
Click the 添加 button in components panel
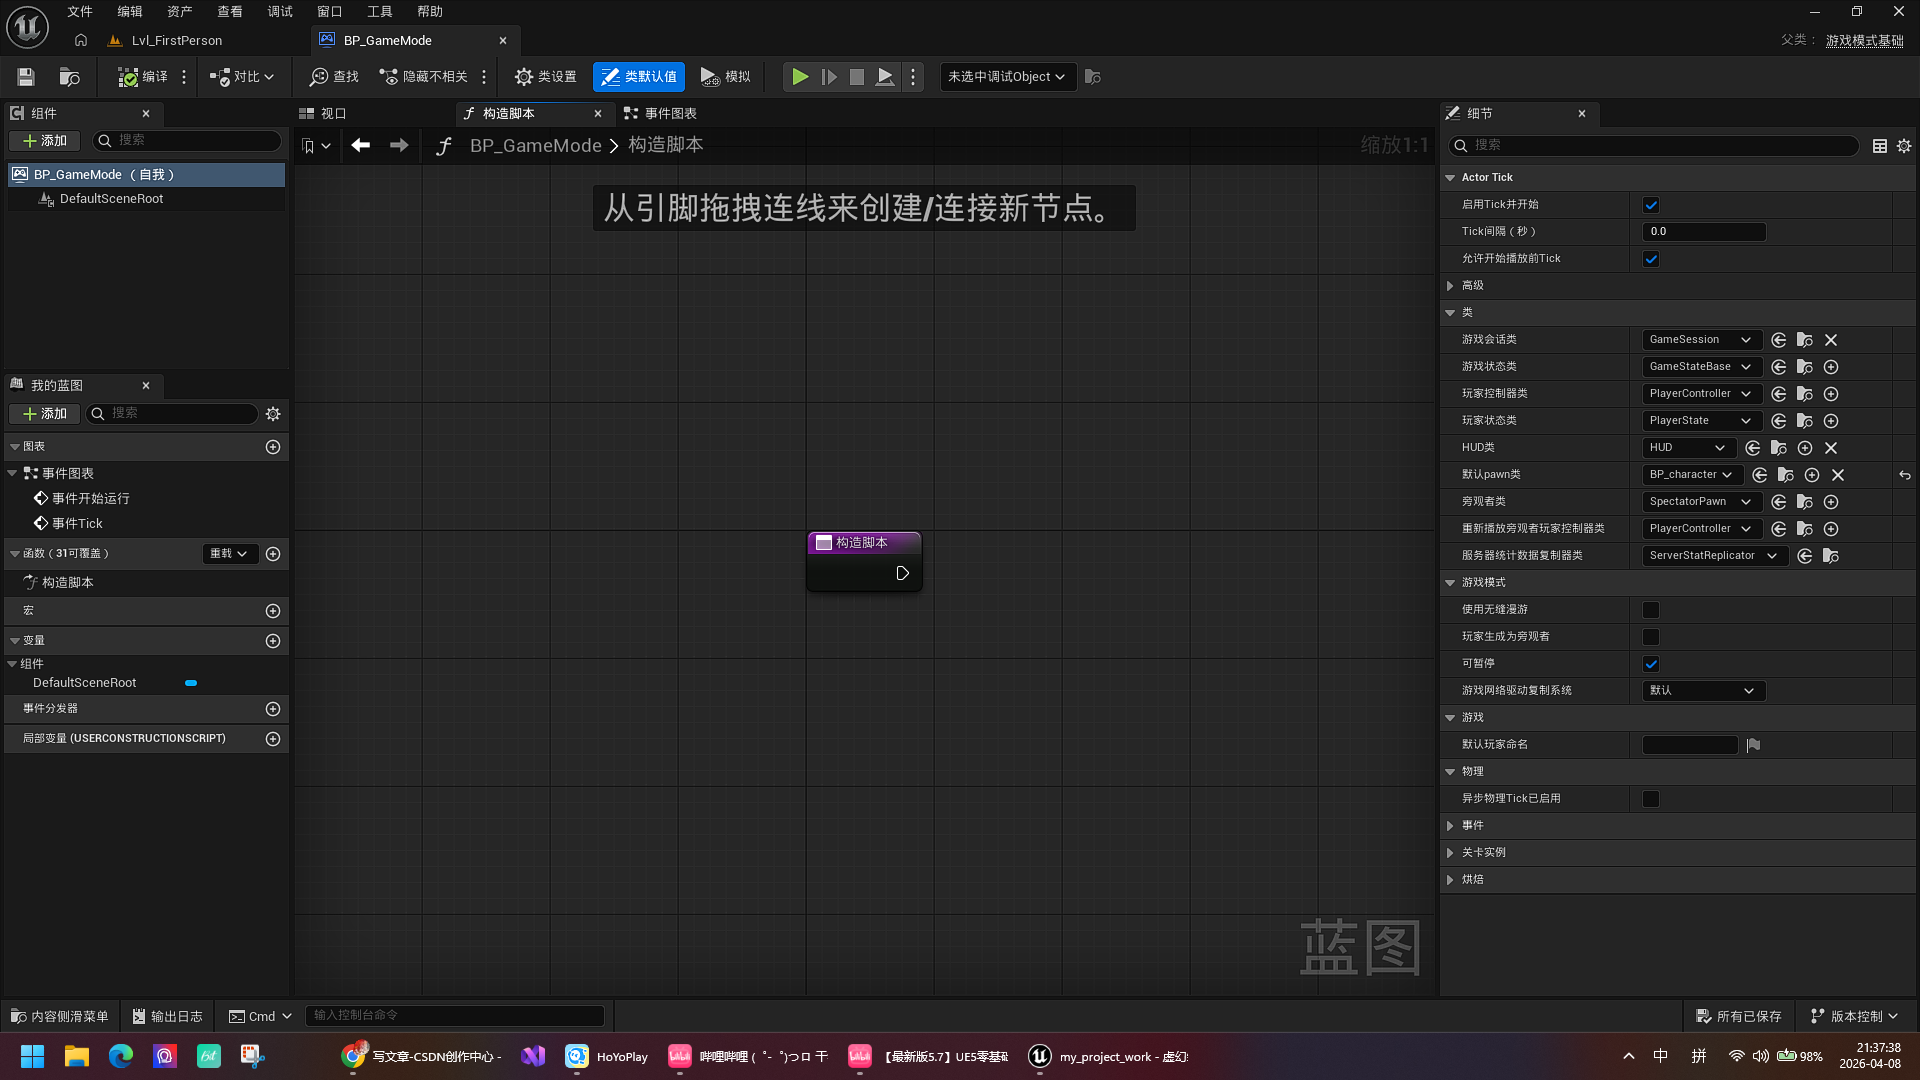point(45,141)
